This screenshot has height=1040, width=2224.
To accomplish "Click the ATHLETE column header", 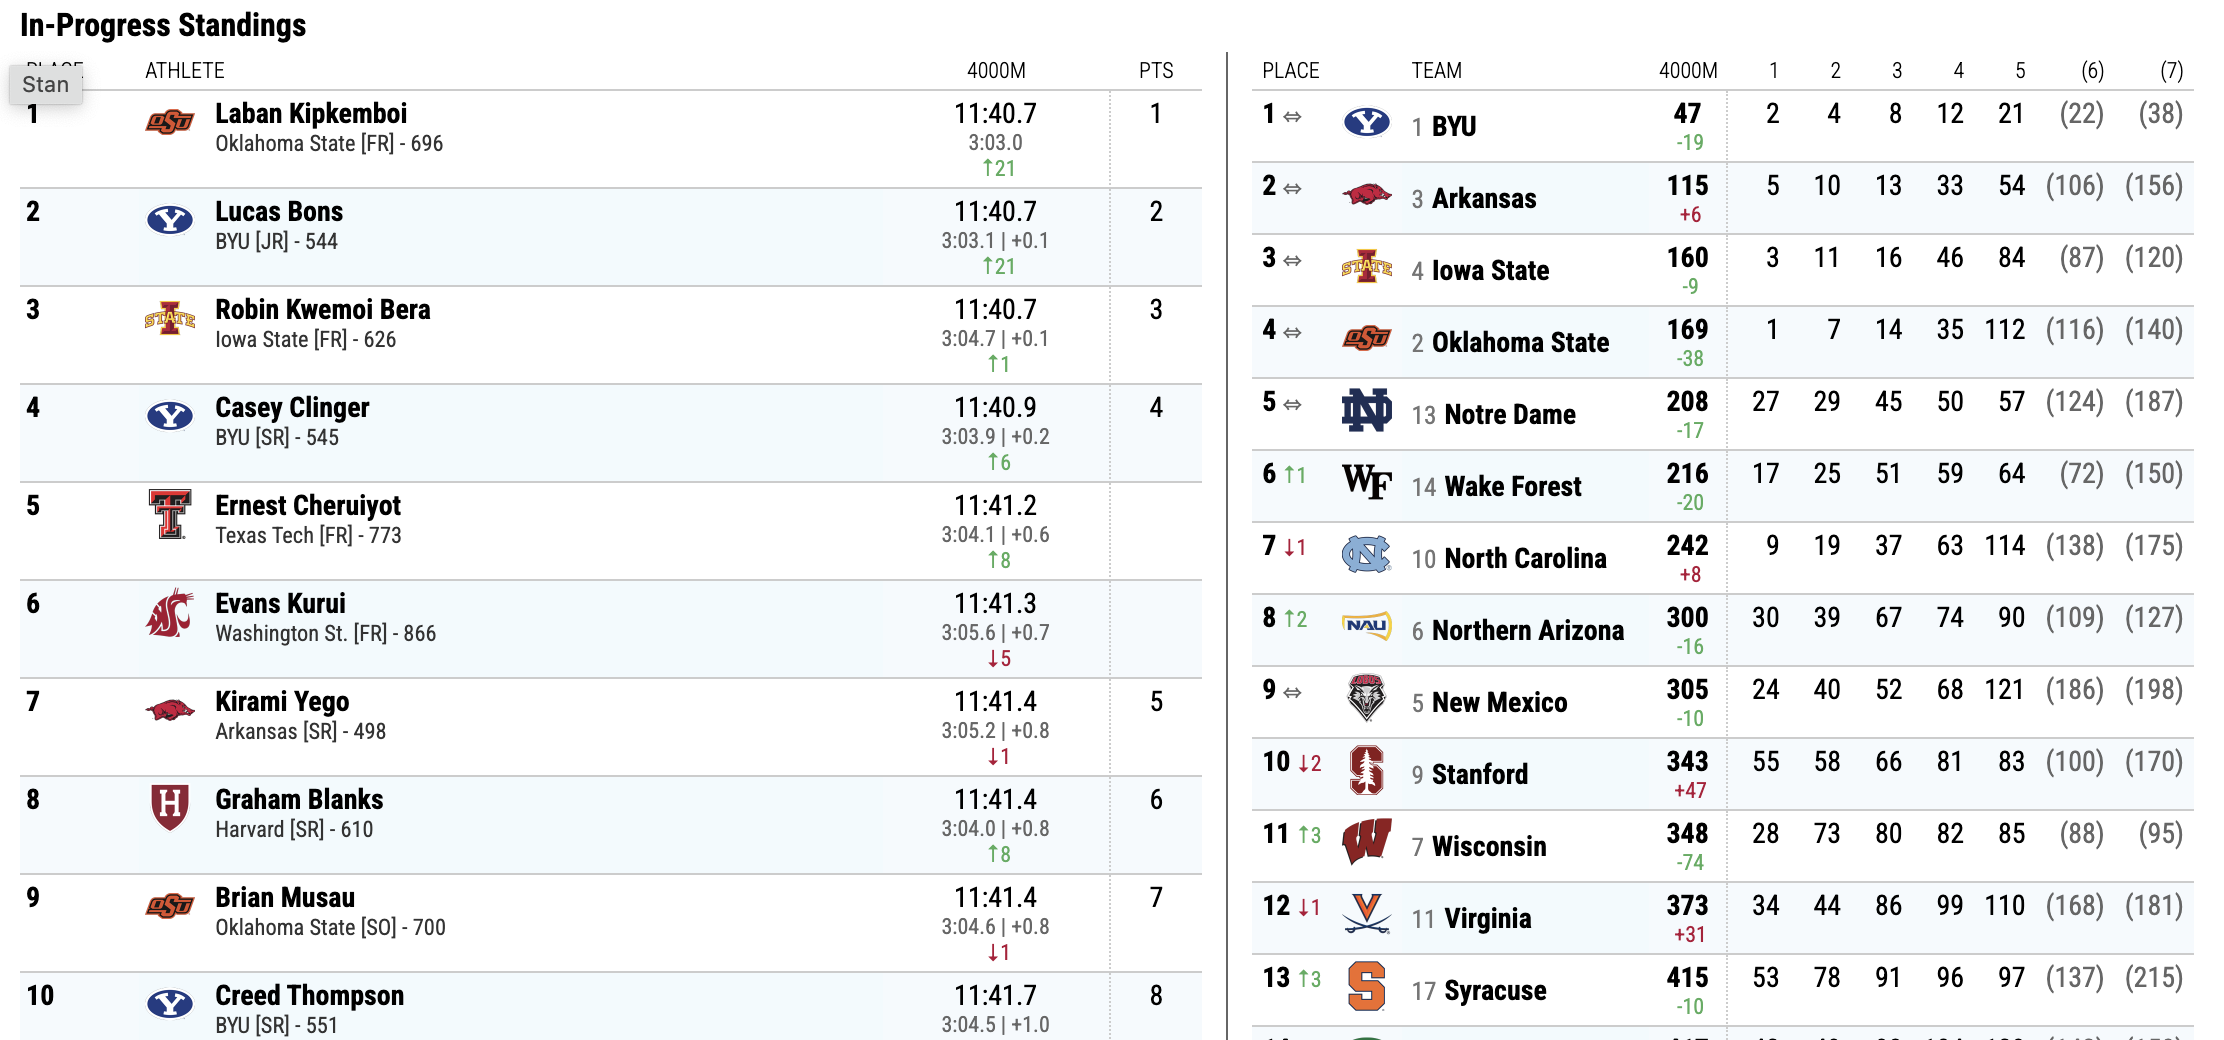I will pos(185,71).
